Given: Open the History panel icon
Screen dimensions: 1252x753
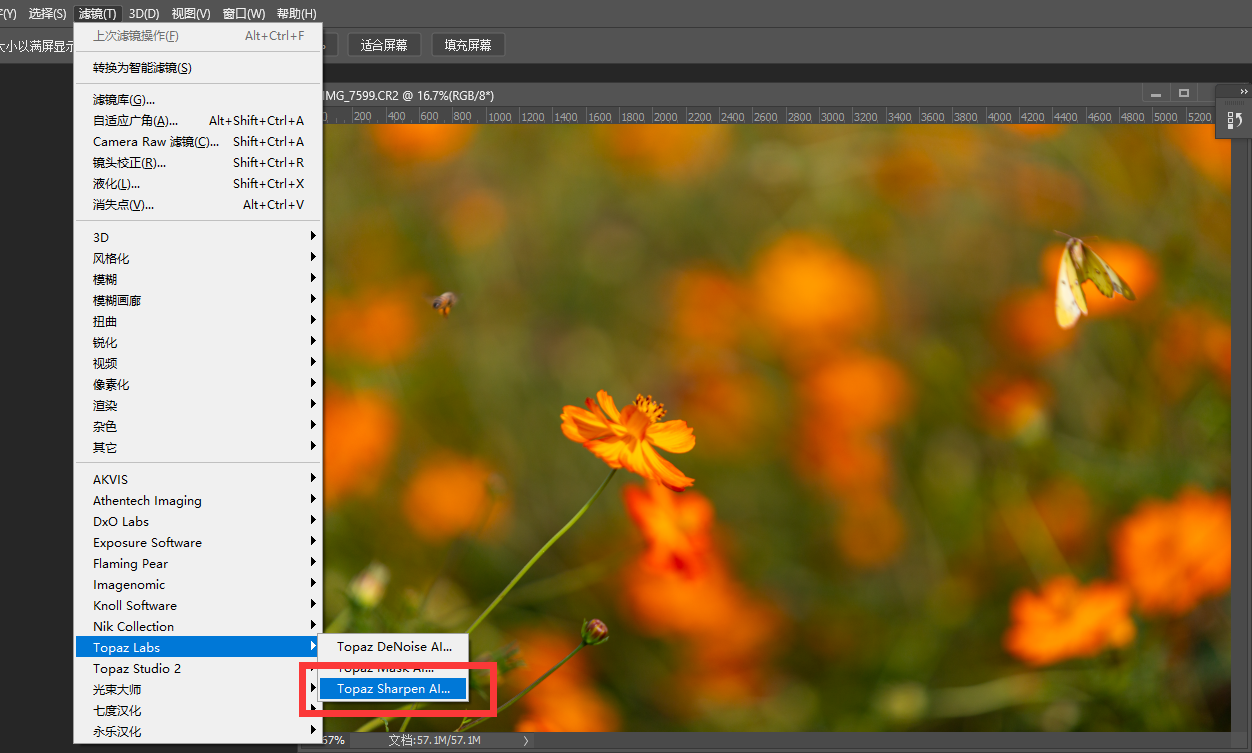Looking at the screenshot, I should tap(1234, 120).
